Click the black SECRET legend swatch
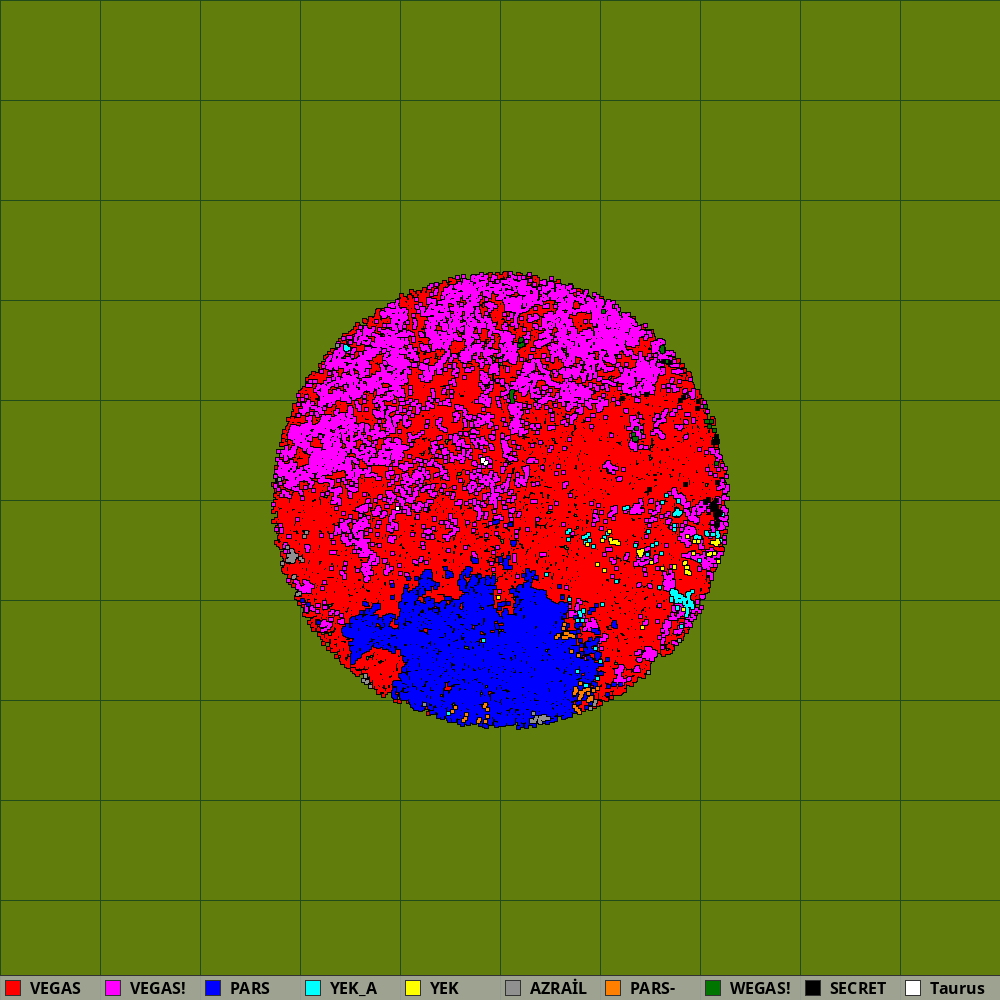This screenshot has height=1000, width=1000. [x=813, y=988]
